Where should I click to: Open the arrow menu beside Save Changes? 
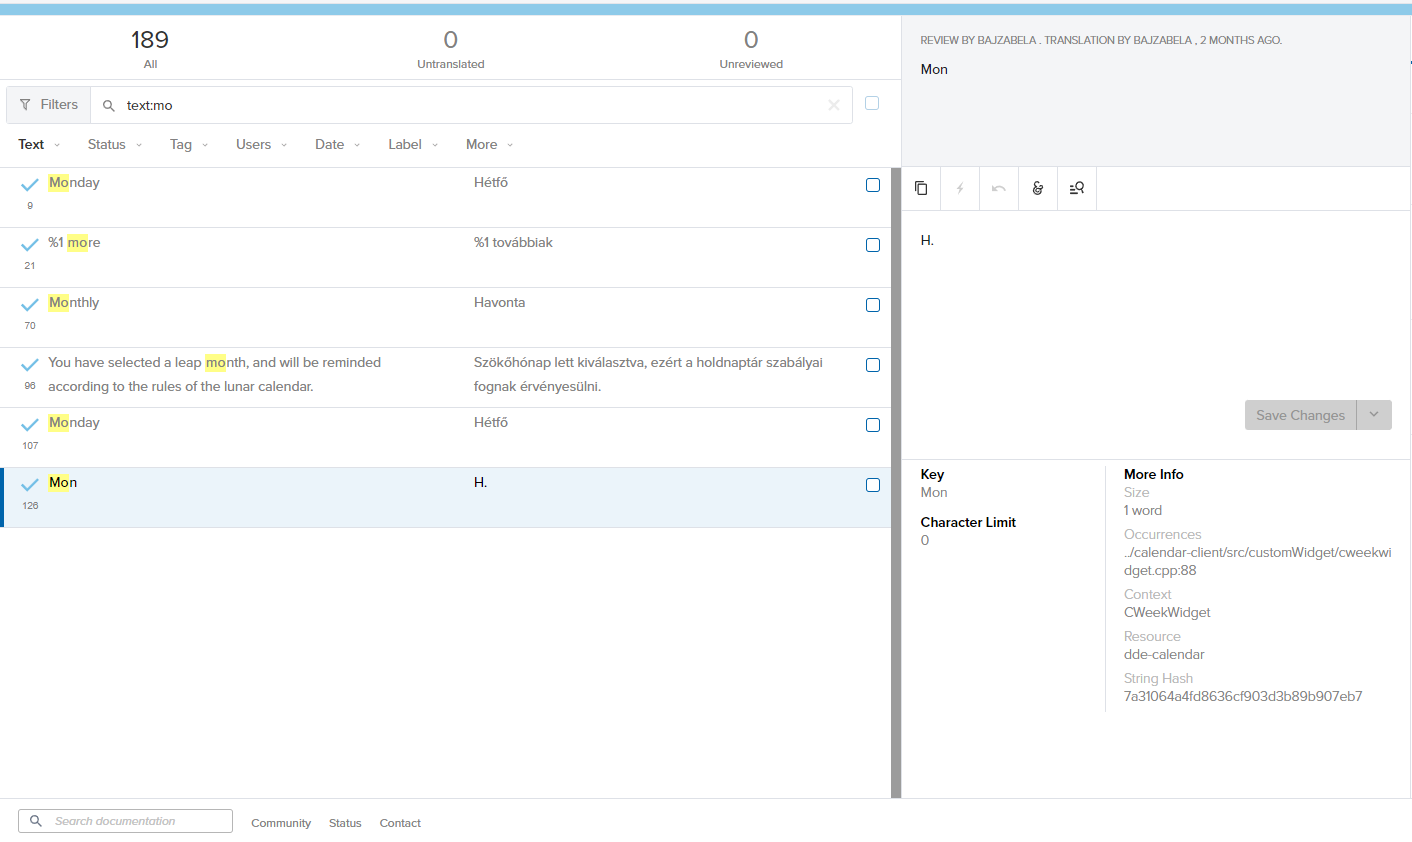click(x=1374, y=415)
